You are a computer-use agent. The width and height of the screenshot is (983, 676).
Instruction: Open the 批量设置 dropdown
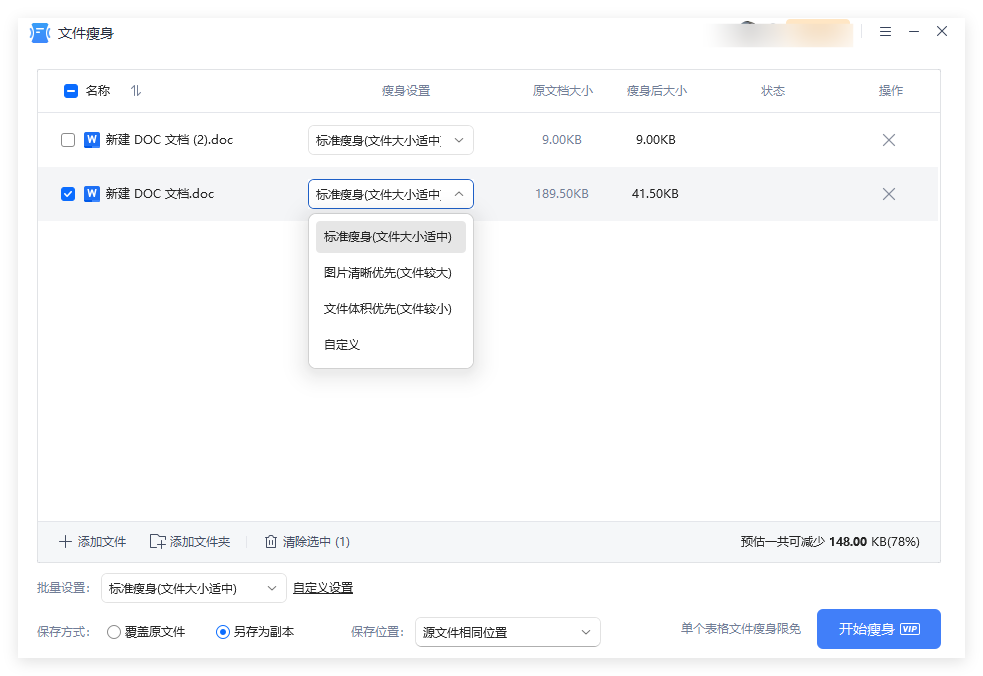tap(193, 588)
